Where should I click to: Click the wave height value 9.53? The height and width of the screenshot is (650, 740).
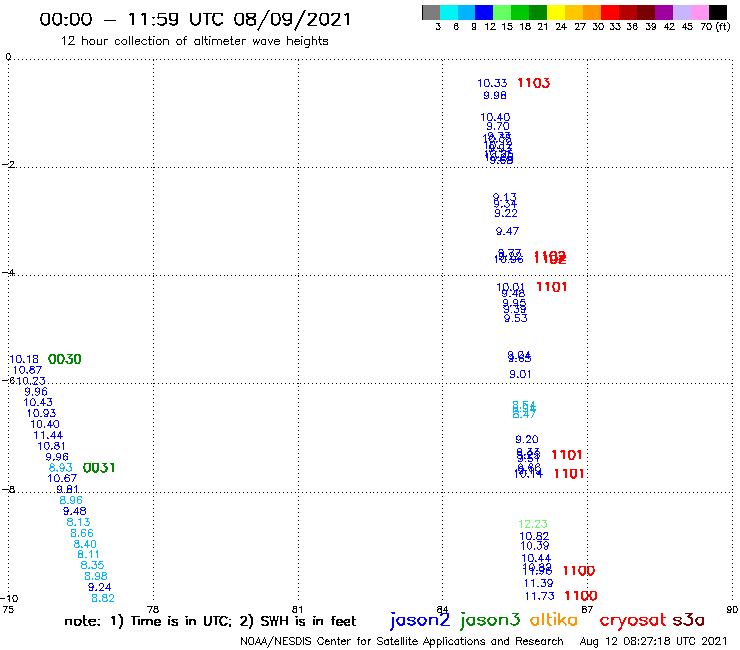pos(516,319)
